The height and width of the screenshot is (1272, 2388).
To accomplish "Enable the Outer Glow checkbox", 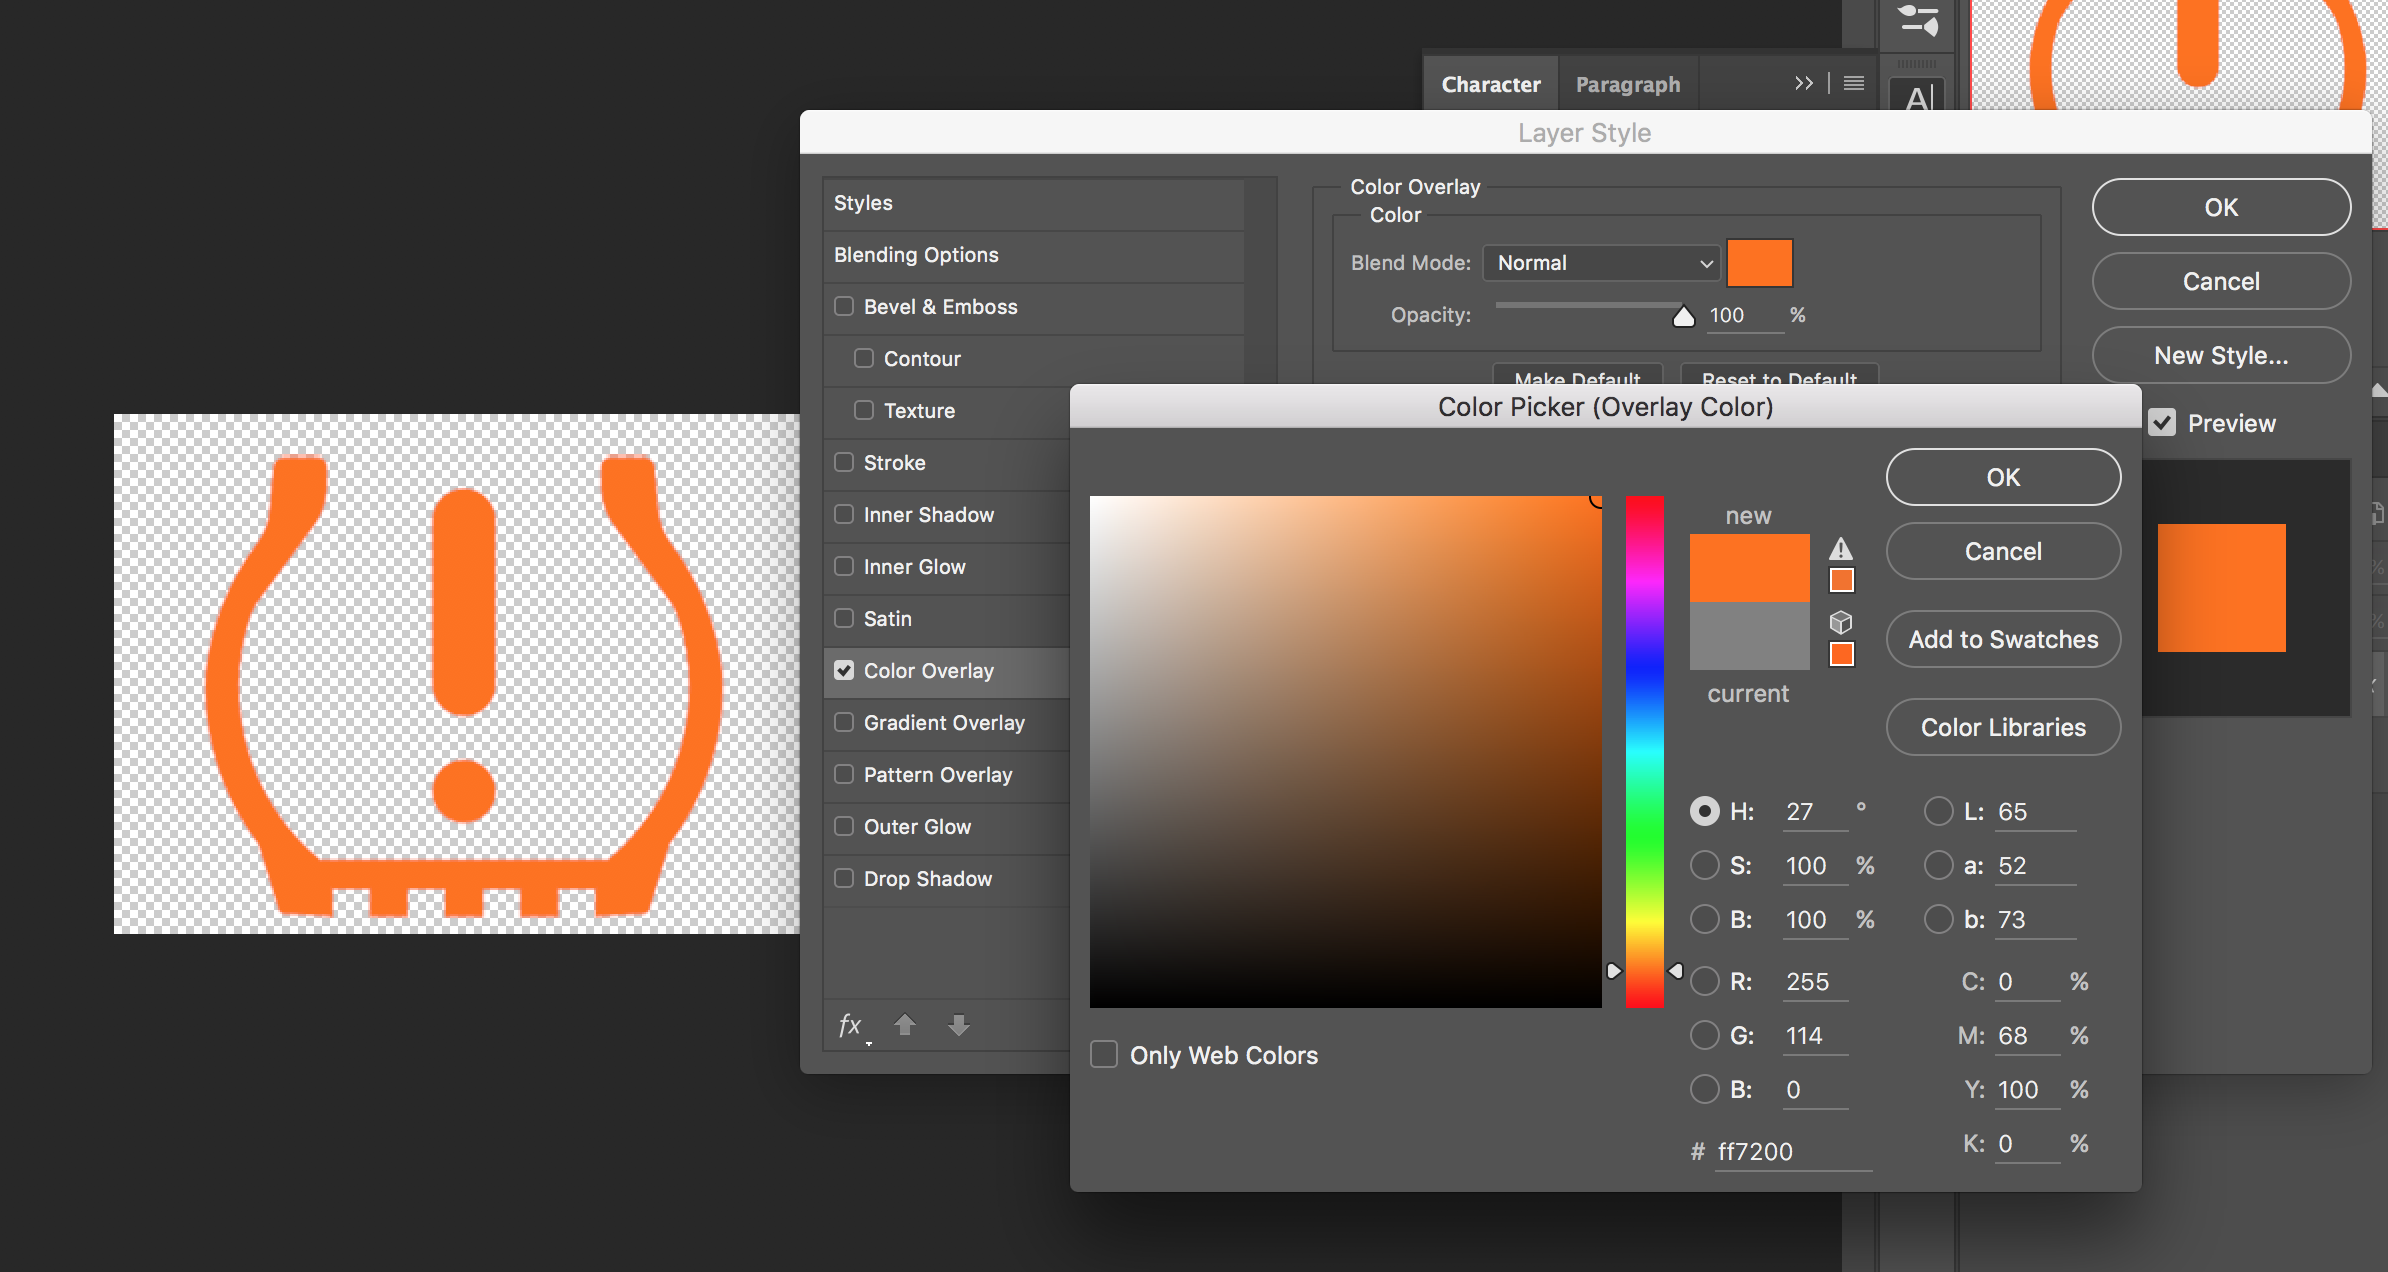I will (844, 826).
